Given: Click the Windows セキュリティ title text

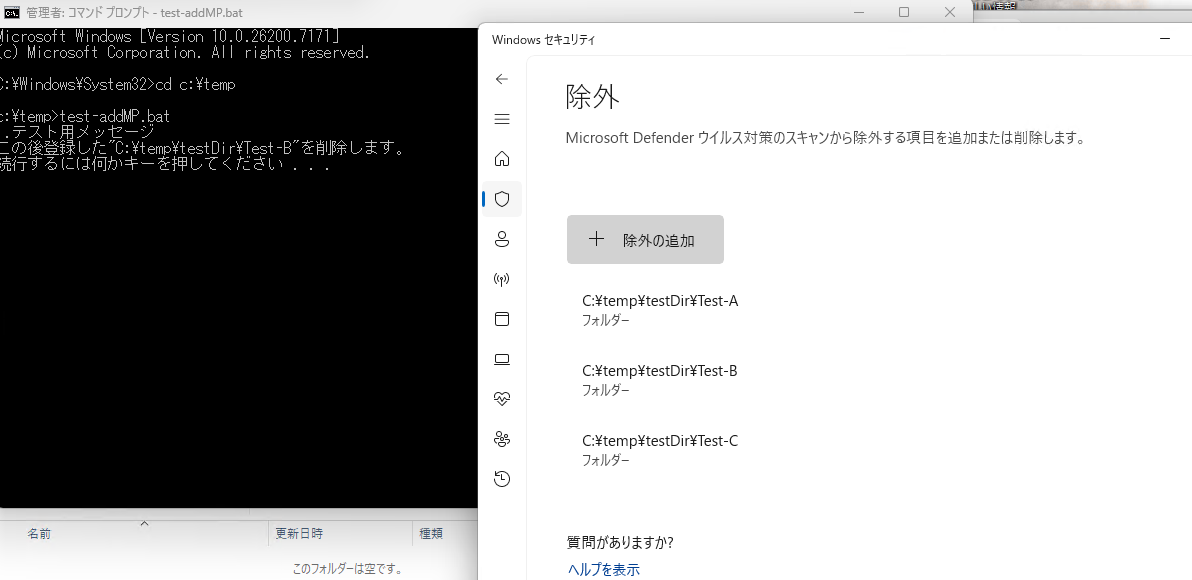Looking at the screenshot, I should [x=543, y=40].
